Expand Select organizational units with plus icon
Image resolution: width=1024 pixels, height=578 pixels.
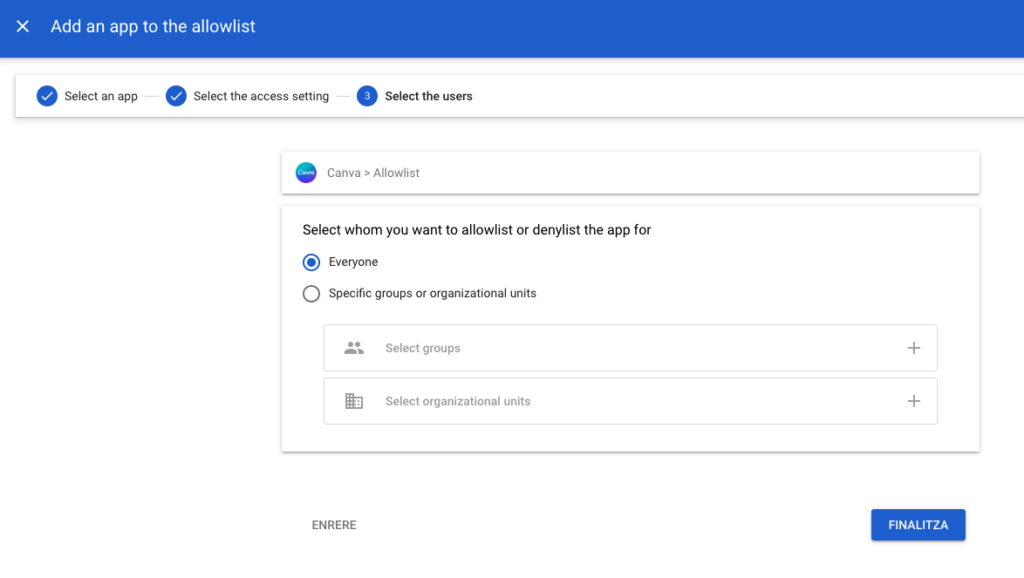point(913,401)
